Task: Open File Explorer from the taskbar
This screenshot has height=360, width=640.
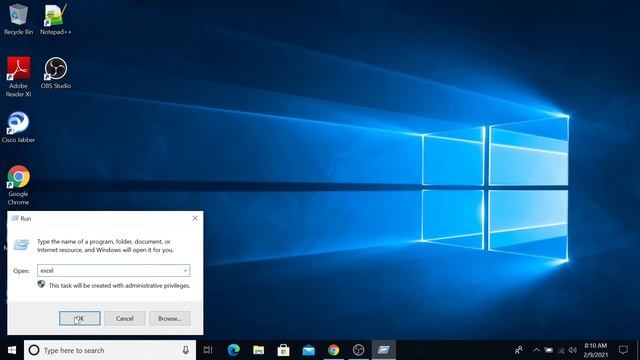Action: pos(258,350)
